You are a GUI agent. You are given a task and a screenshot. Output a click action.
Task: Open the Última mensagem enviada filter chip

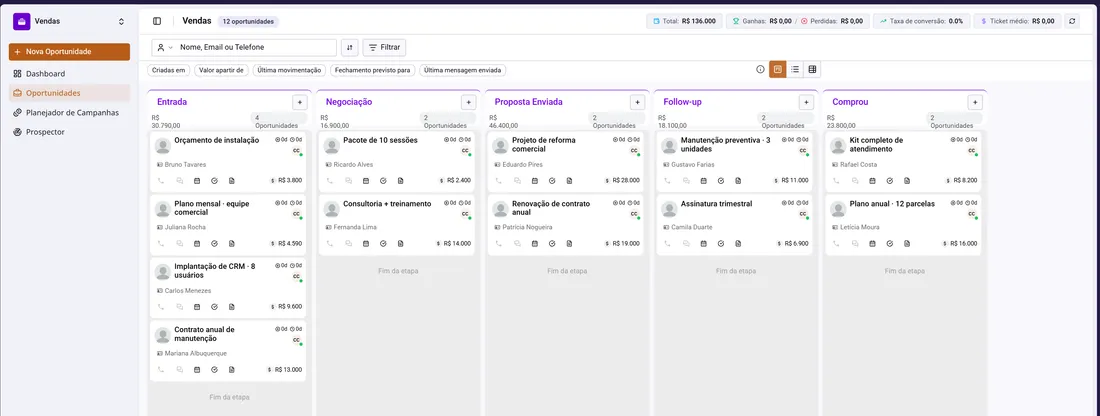[462, 70]
